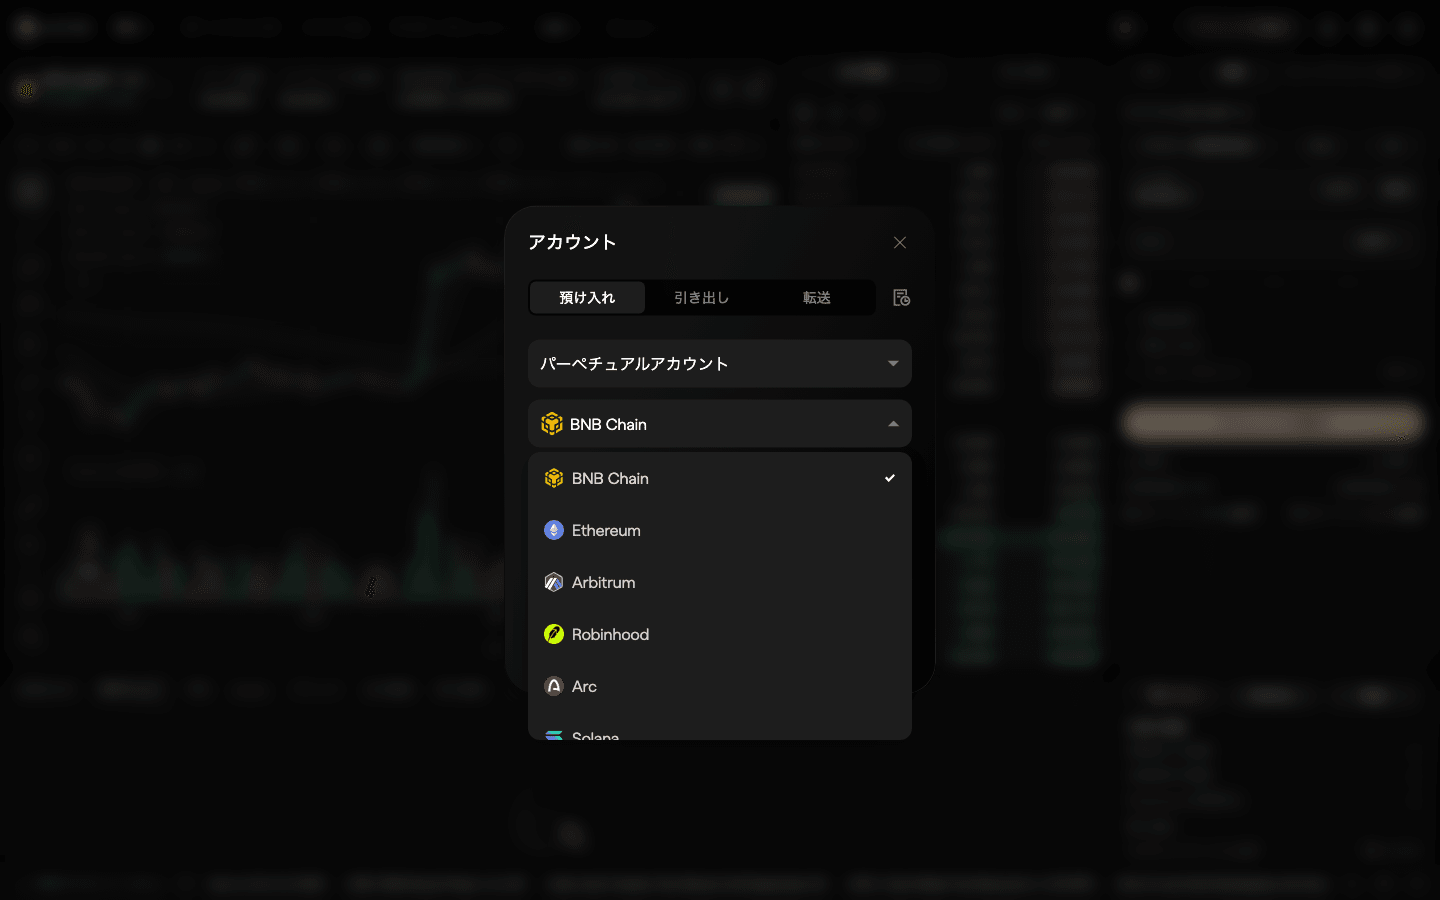
Task: Click the checkmark next to BNB Chain
Action: click(890, 478)
